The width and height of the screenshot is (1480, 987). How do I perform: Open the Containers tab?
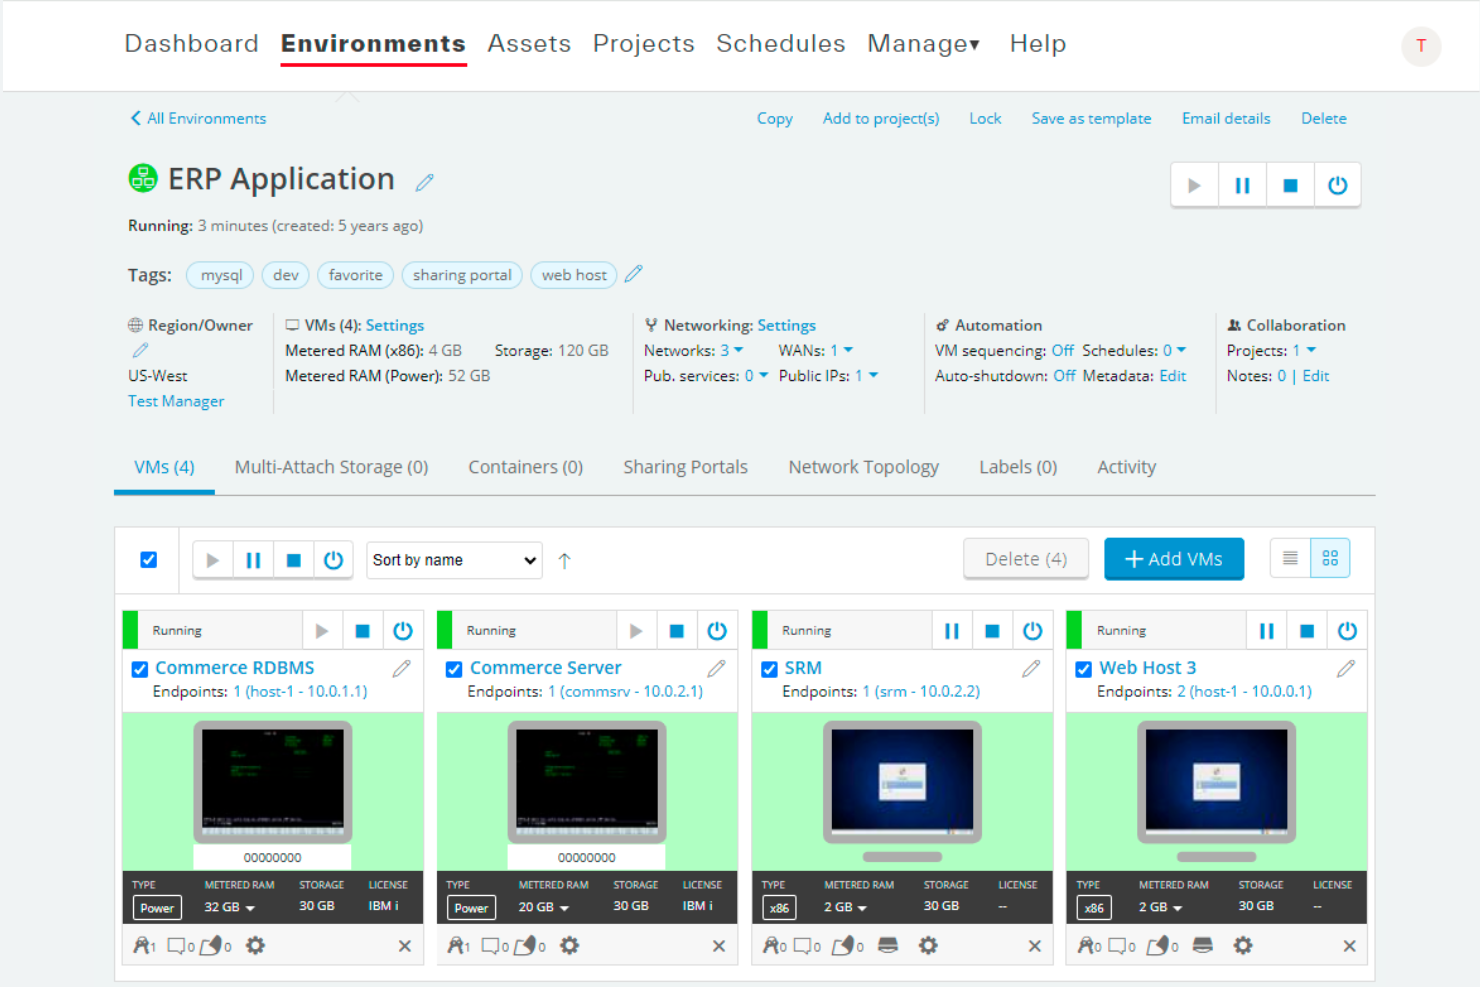click(525, 466)
